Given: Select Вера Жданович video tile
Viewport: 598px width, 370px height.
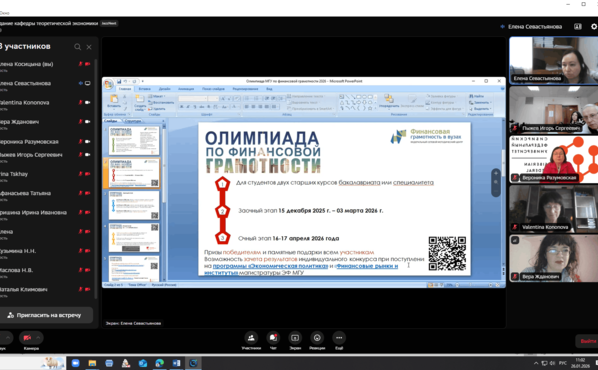Looking at the screenshot, I should point(554,259).
